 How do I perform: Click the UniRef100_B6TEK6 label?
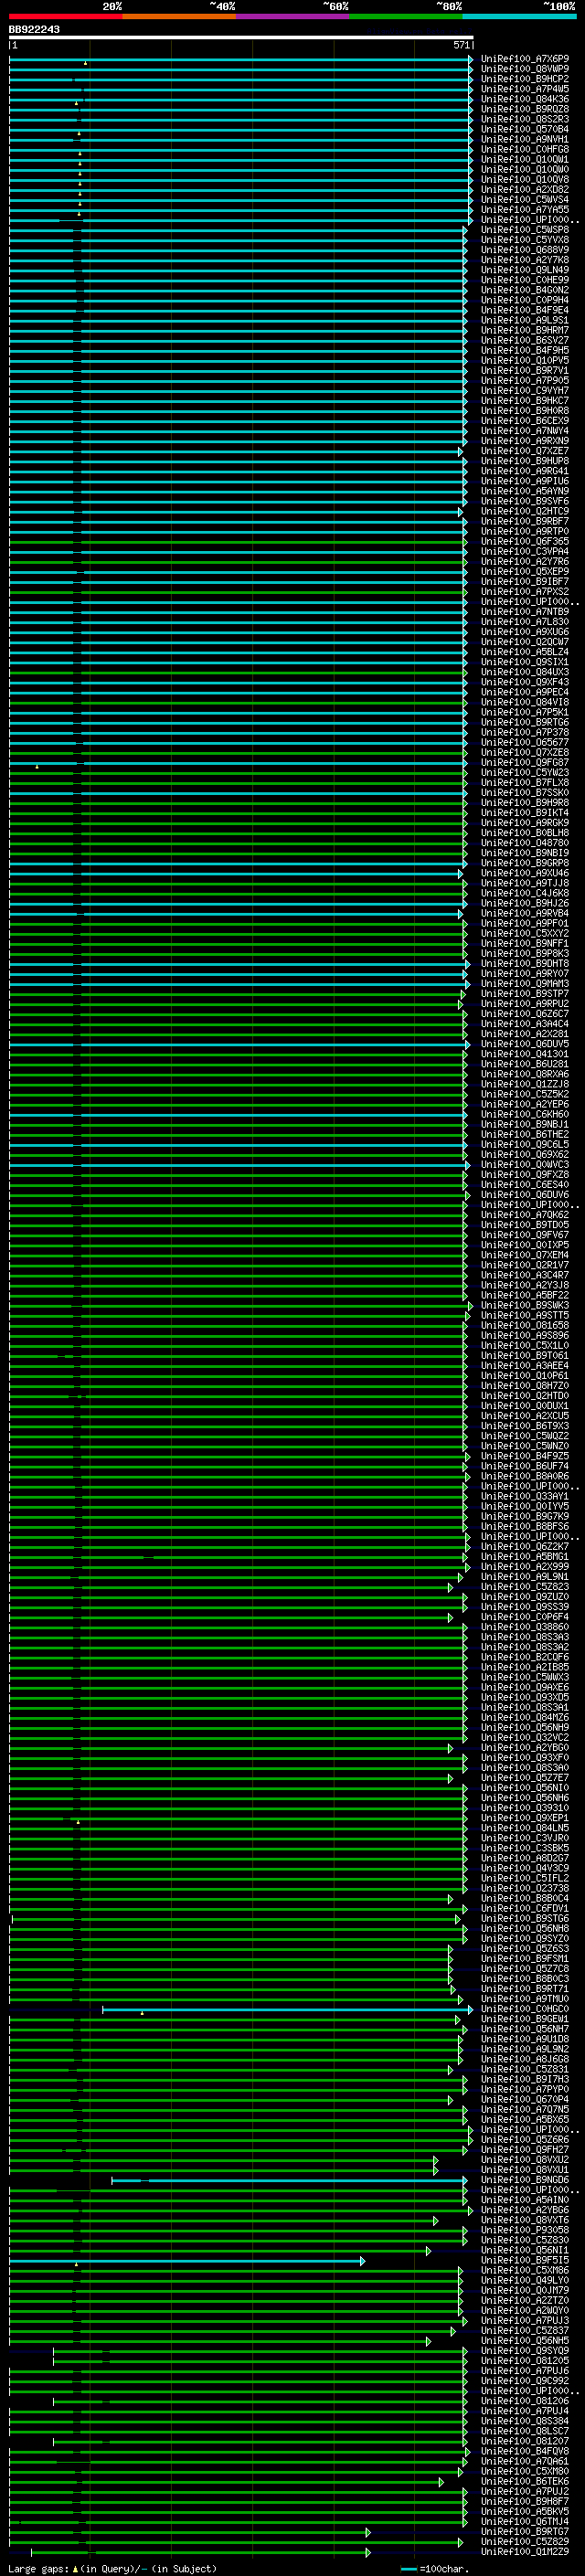tap(524, 2482)
